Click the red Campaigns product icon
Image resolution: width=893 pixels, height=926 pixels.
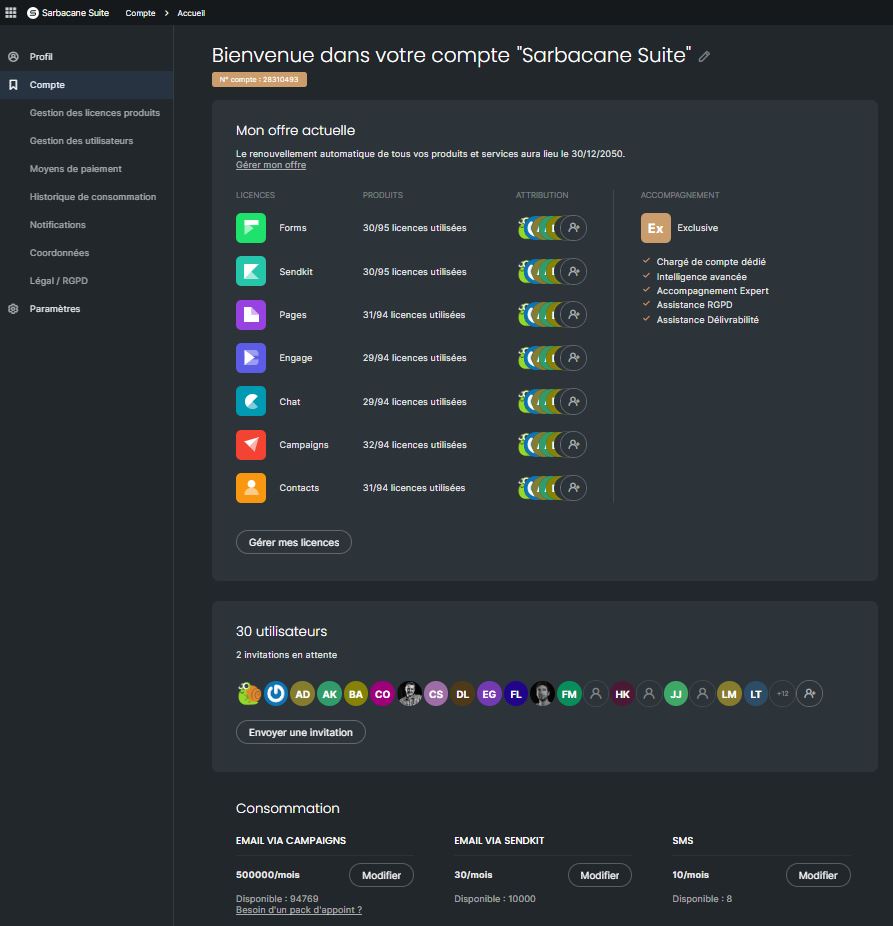[x=251, y=445]
